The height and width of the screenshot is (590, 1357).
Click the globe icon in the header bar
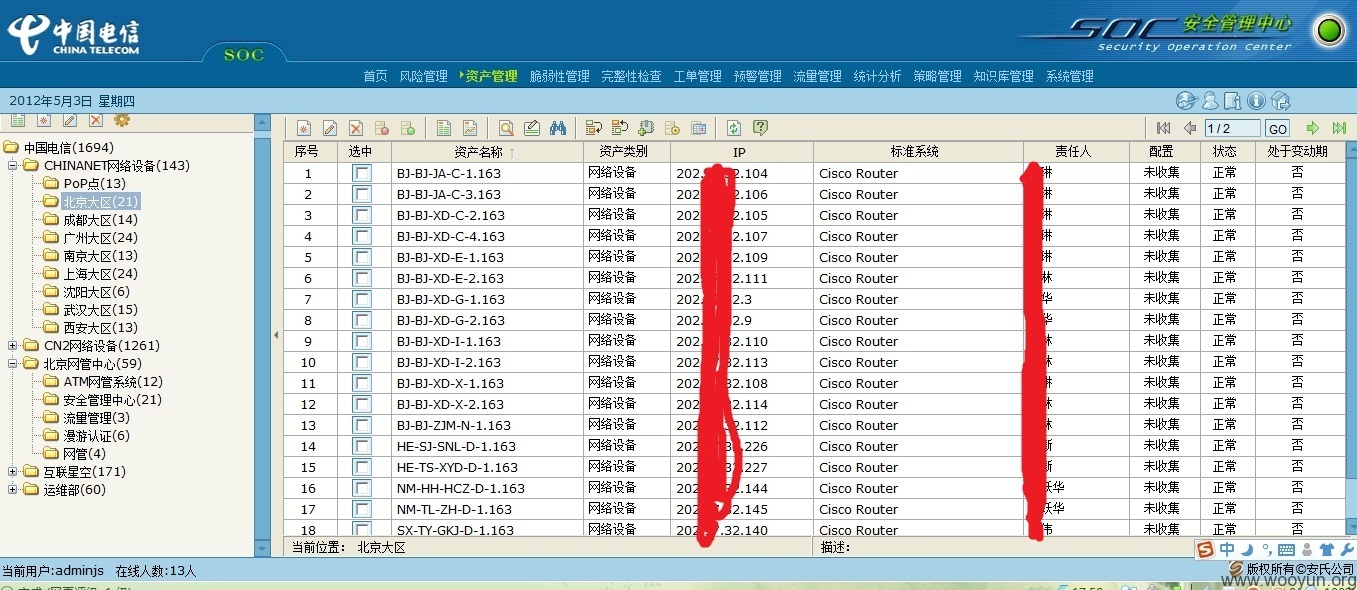(x=1186, y=100)
